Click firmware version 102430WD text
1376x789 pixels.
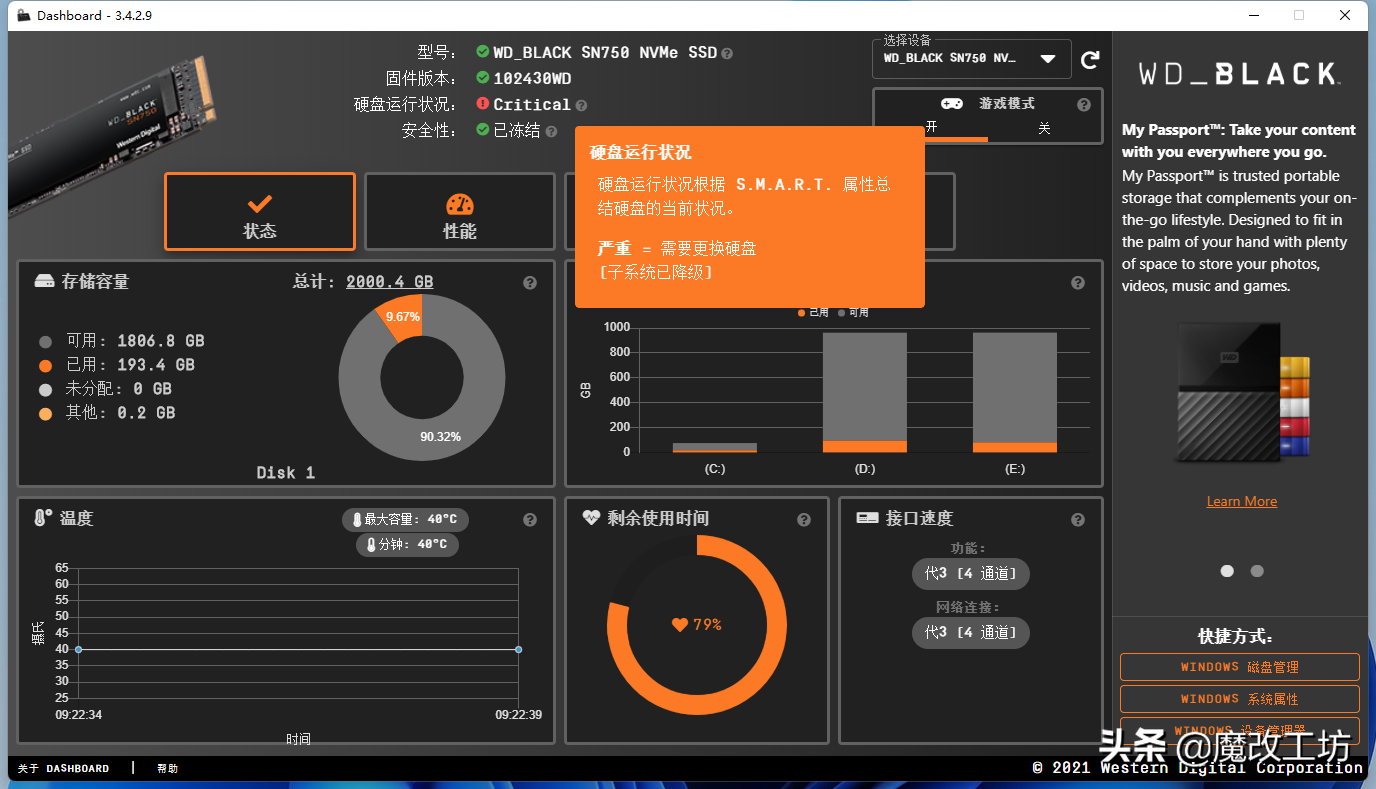(533, 78)
